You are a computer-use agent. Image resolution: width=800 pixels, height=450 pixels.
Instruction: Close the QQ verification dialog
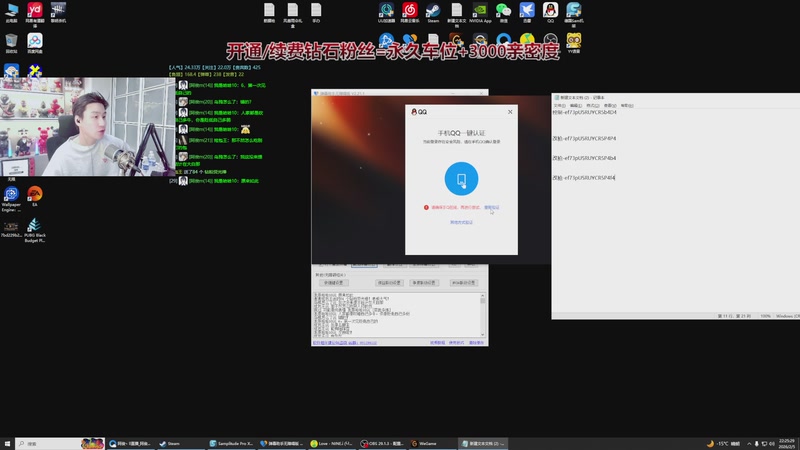[509, 112]
